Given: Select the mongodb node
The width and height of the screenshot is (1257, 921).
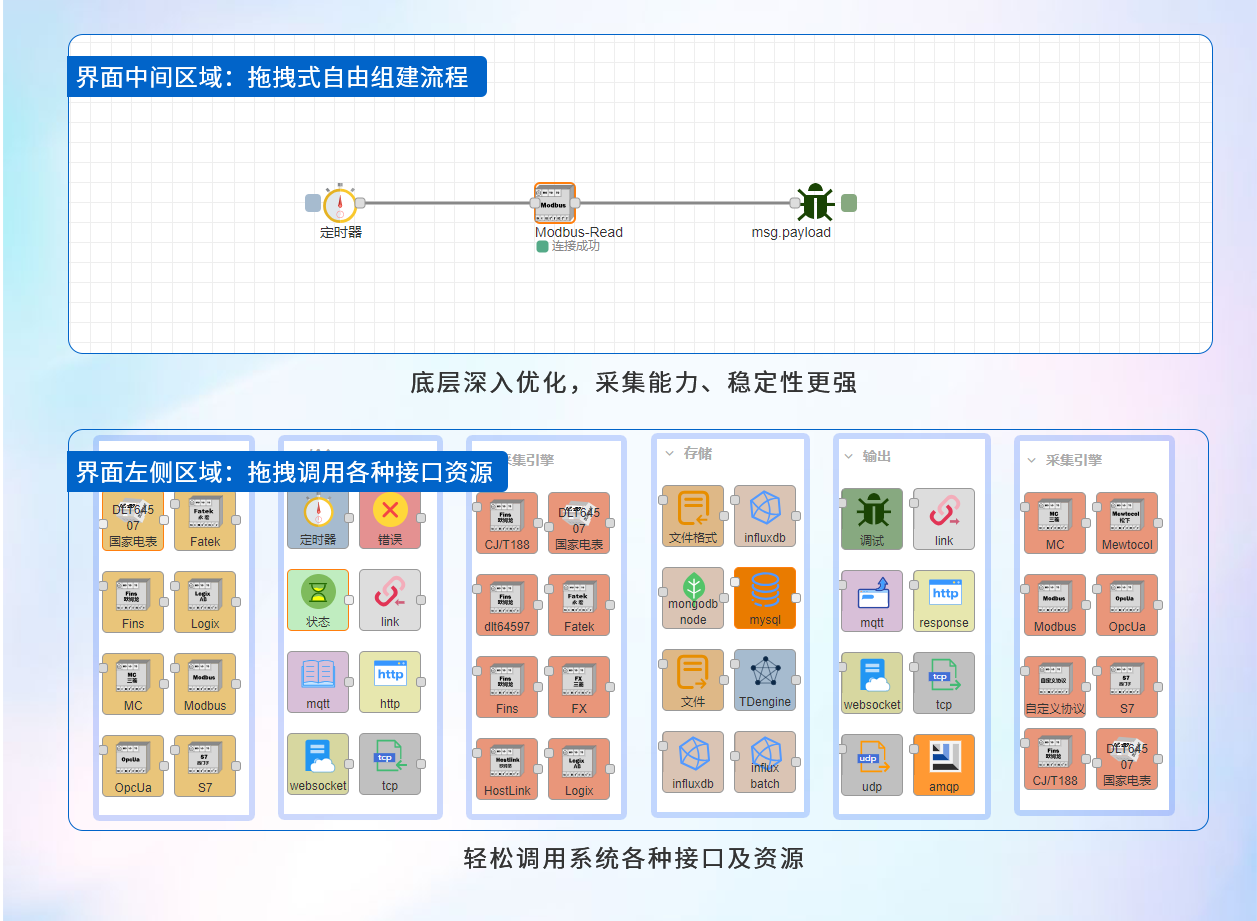Looking at the screenshot, I should [693, 598].
